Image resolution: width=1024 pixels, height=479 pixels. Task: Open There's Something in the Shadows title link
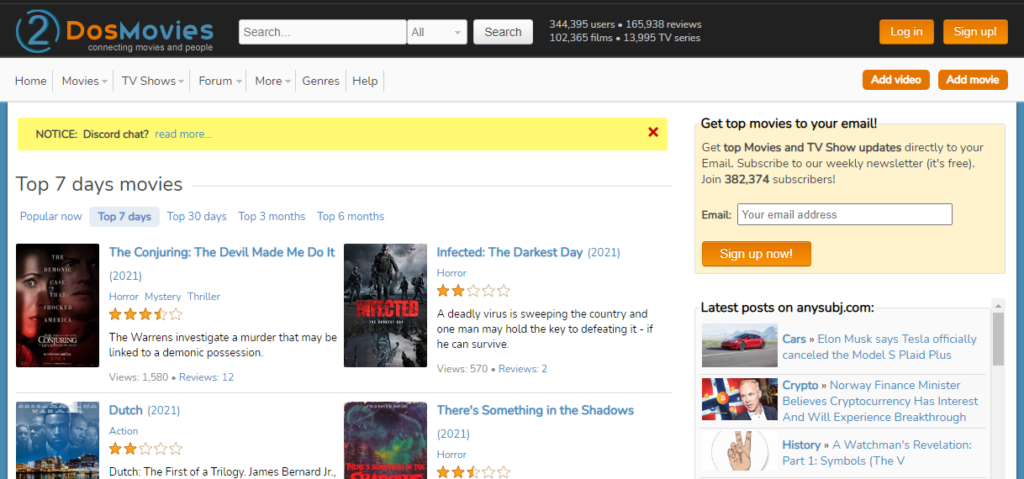click(x=535, y=410)
